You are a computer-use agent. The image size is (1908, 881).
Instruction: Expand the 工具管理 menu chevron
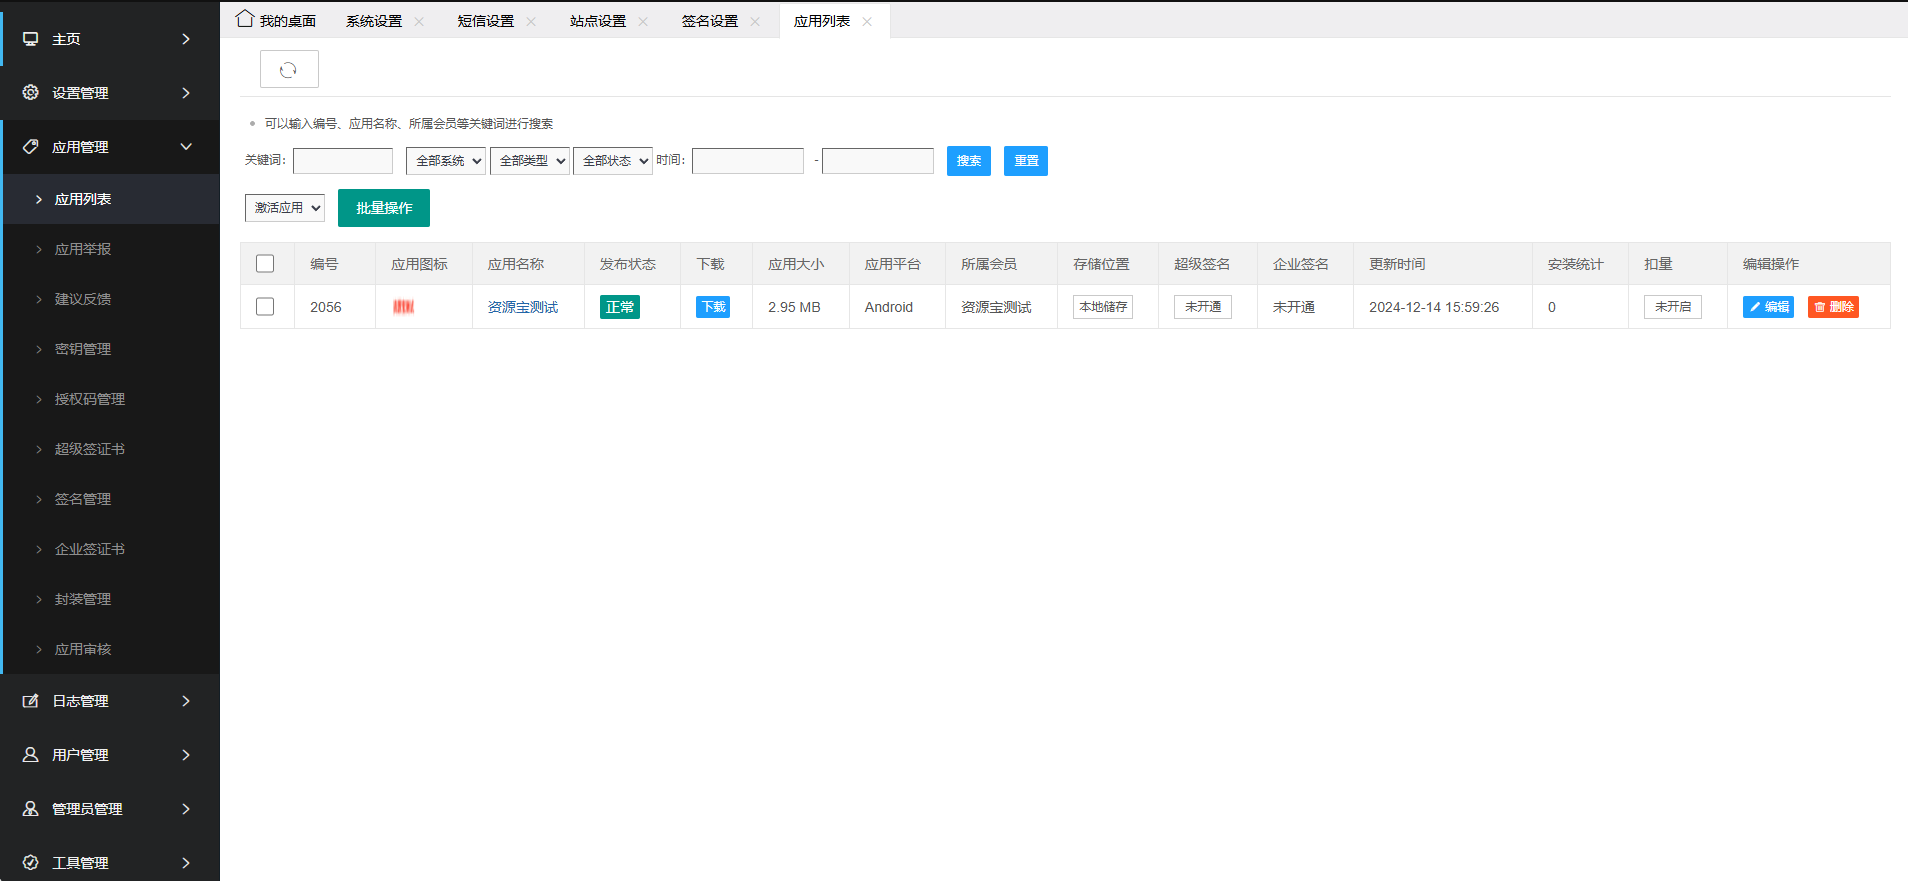[x=186, y=863]
